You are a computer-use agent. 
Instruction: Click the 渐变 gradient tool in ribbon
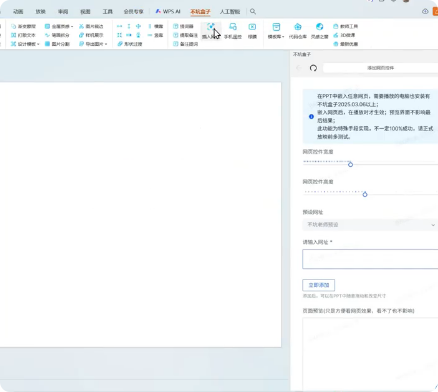(x=23, y=26)
